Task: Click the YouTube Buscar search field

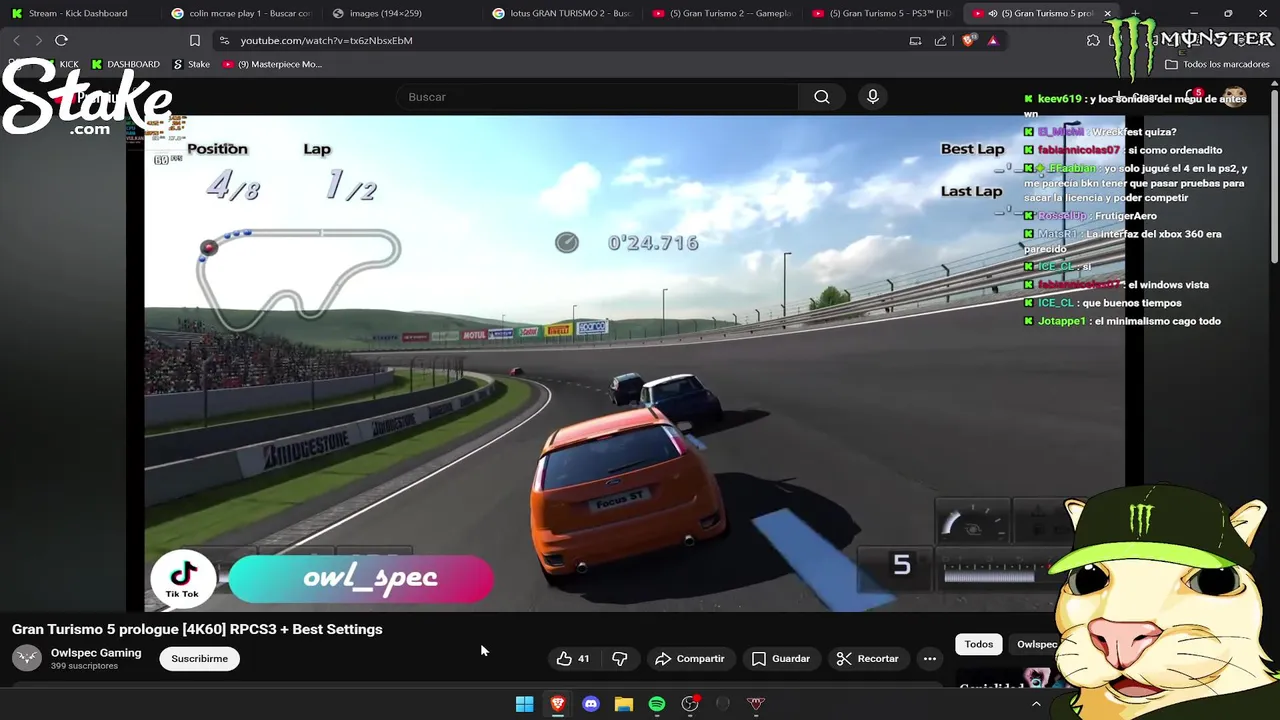Action: click(x=598, y=97)
